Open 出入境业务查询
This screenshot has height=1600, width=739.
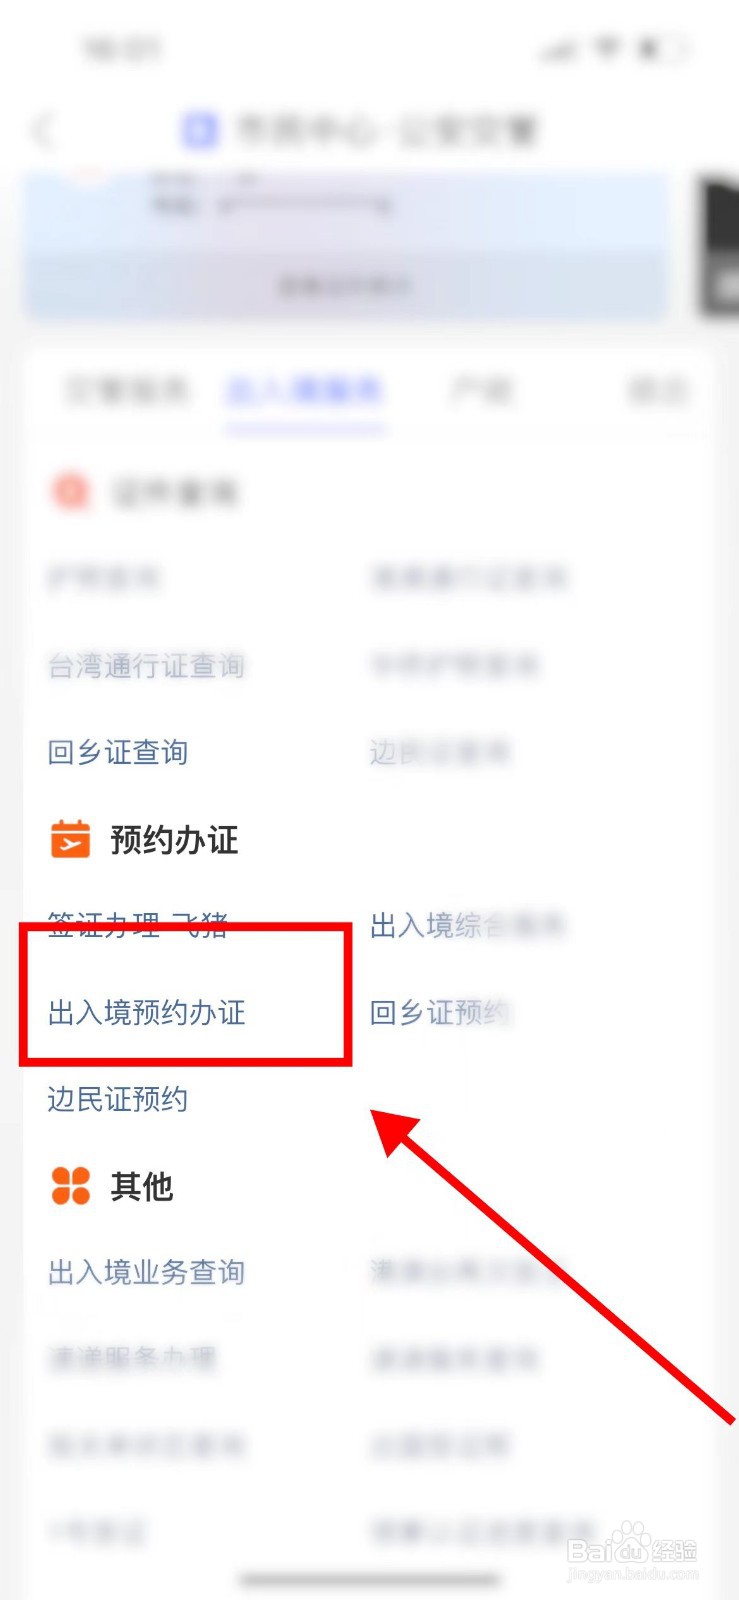point(147,1272)
